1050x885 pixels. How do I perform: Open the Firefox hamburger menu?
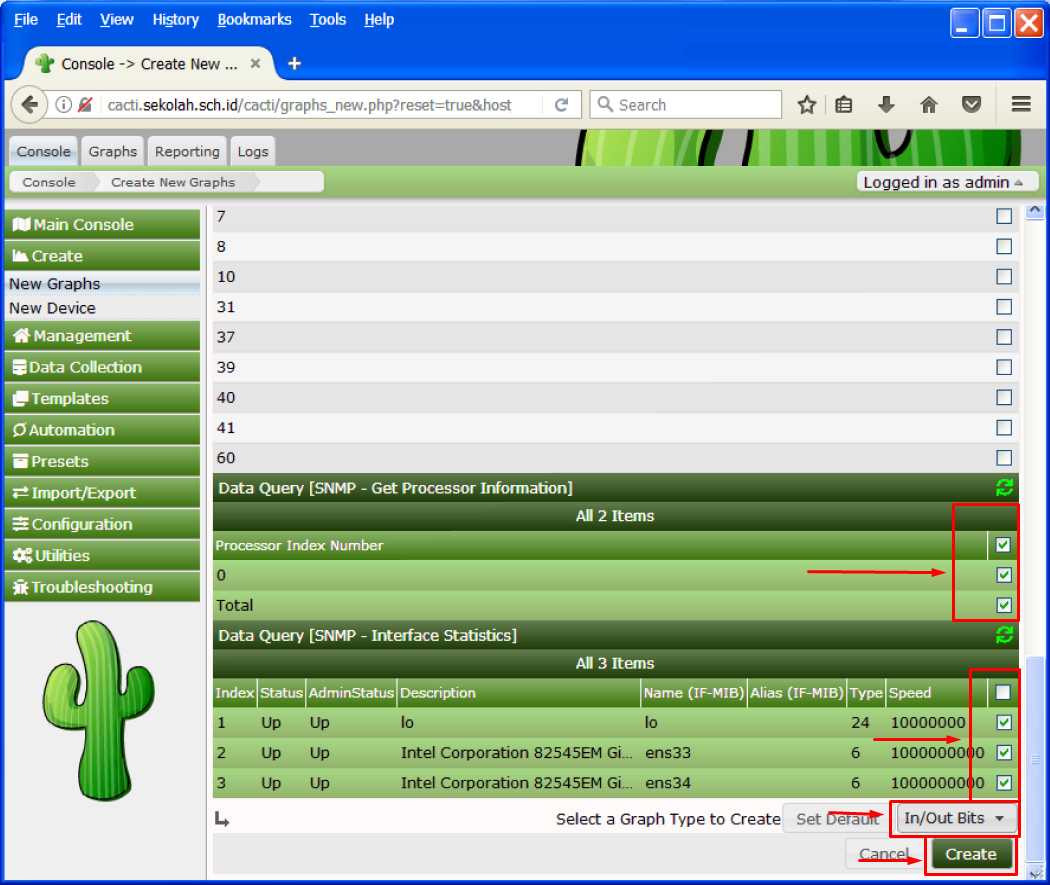(x=1020, y=105)
